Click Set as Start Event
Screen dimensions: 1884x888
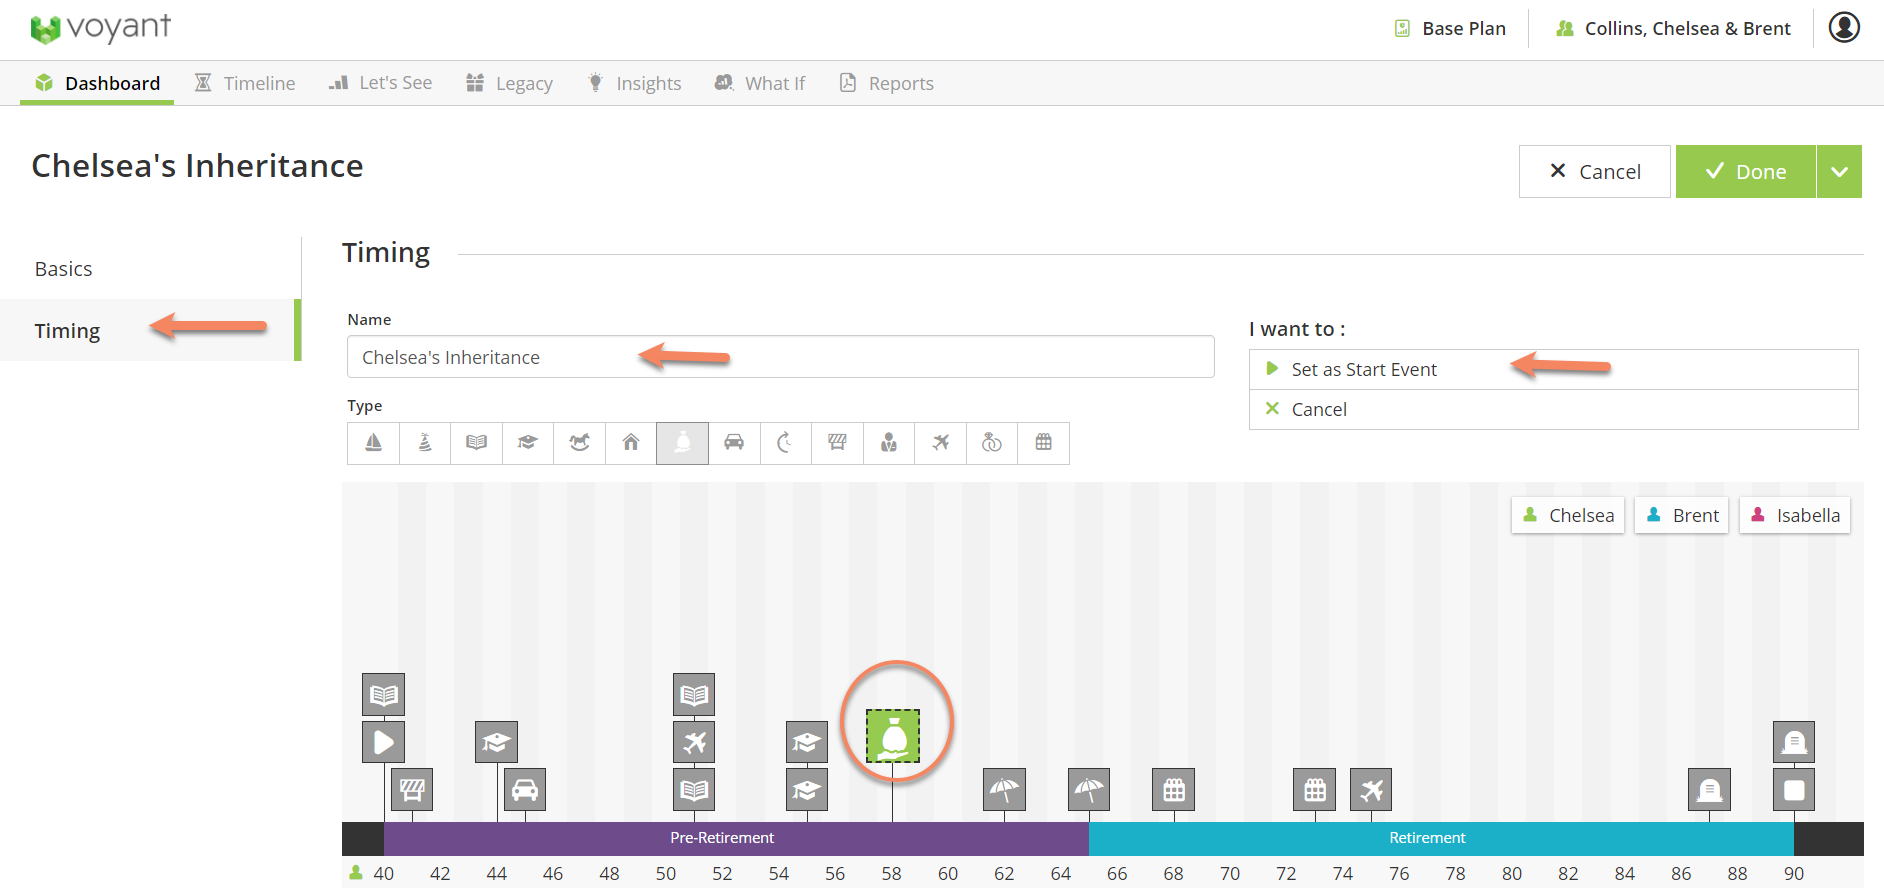pos(1363,370)
